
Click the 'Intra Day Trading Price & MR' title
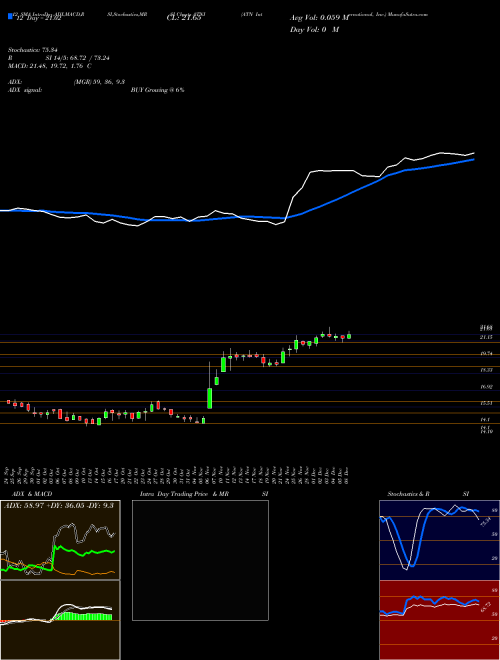click(184, 494)
